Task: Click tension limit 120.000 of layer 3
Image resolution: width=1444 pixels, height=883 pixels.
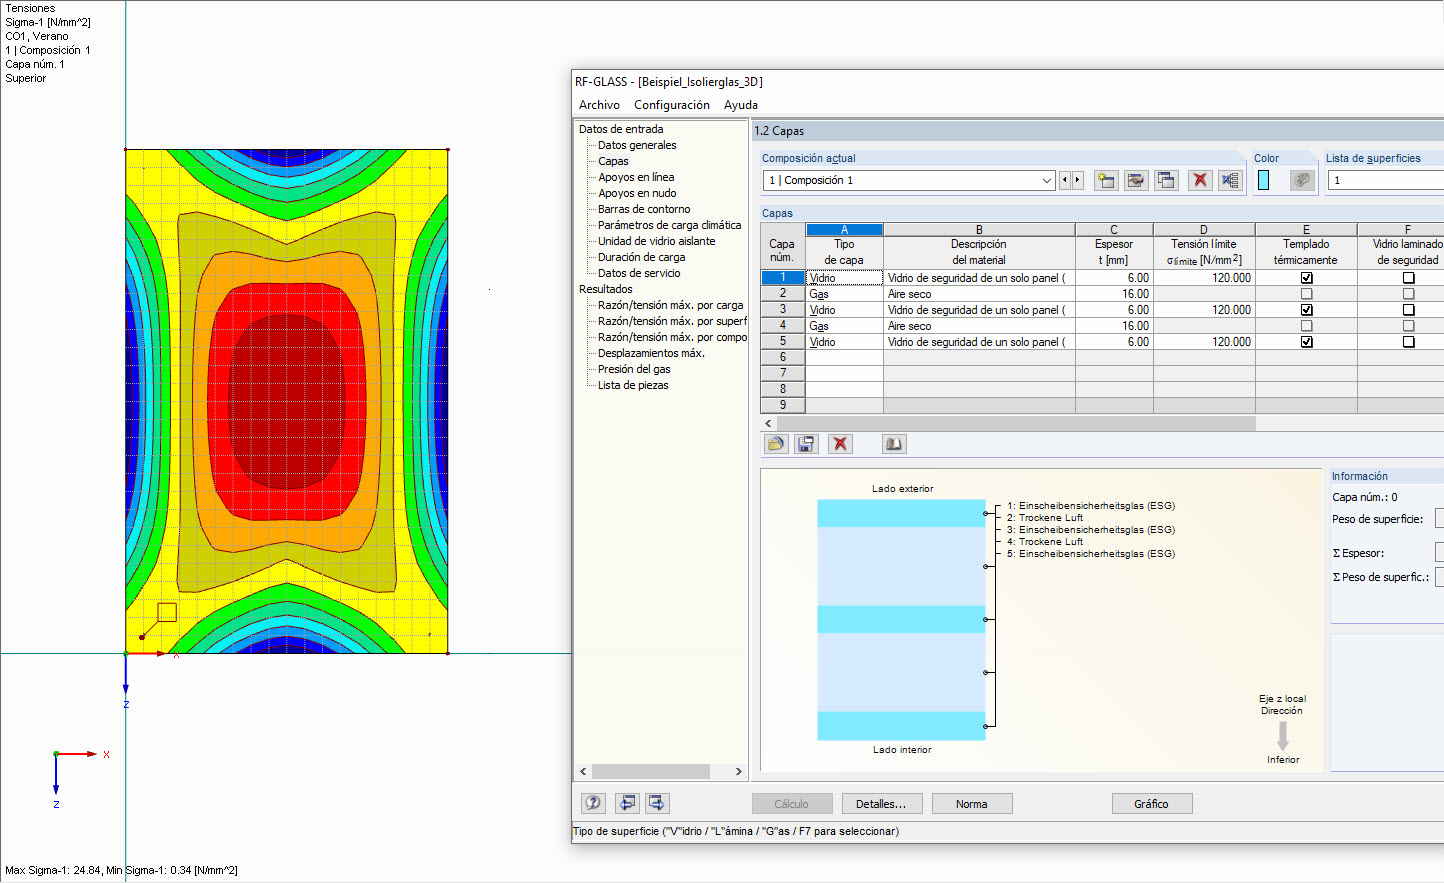Action: (1204, 310)
